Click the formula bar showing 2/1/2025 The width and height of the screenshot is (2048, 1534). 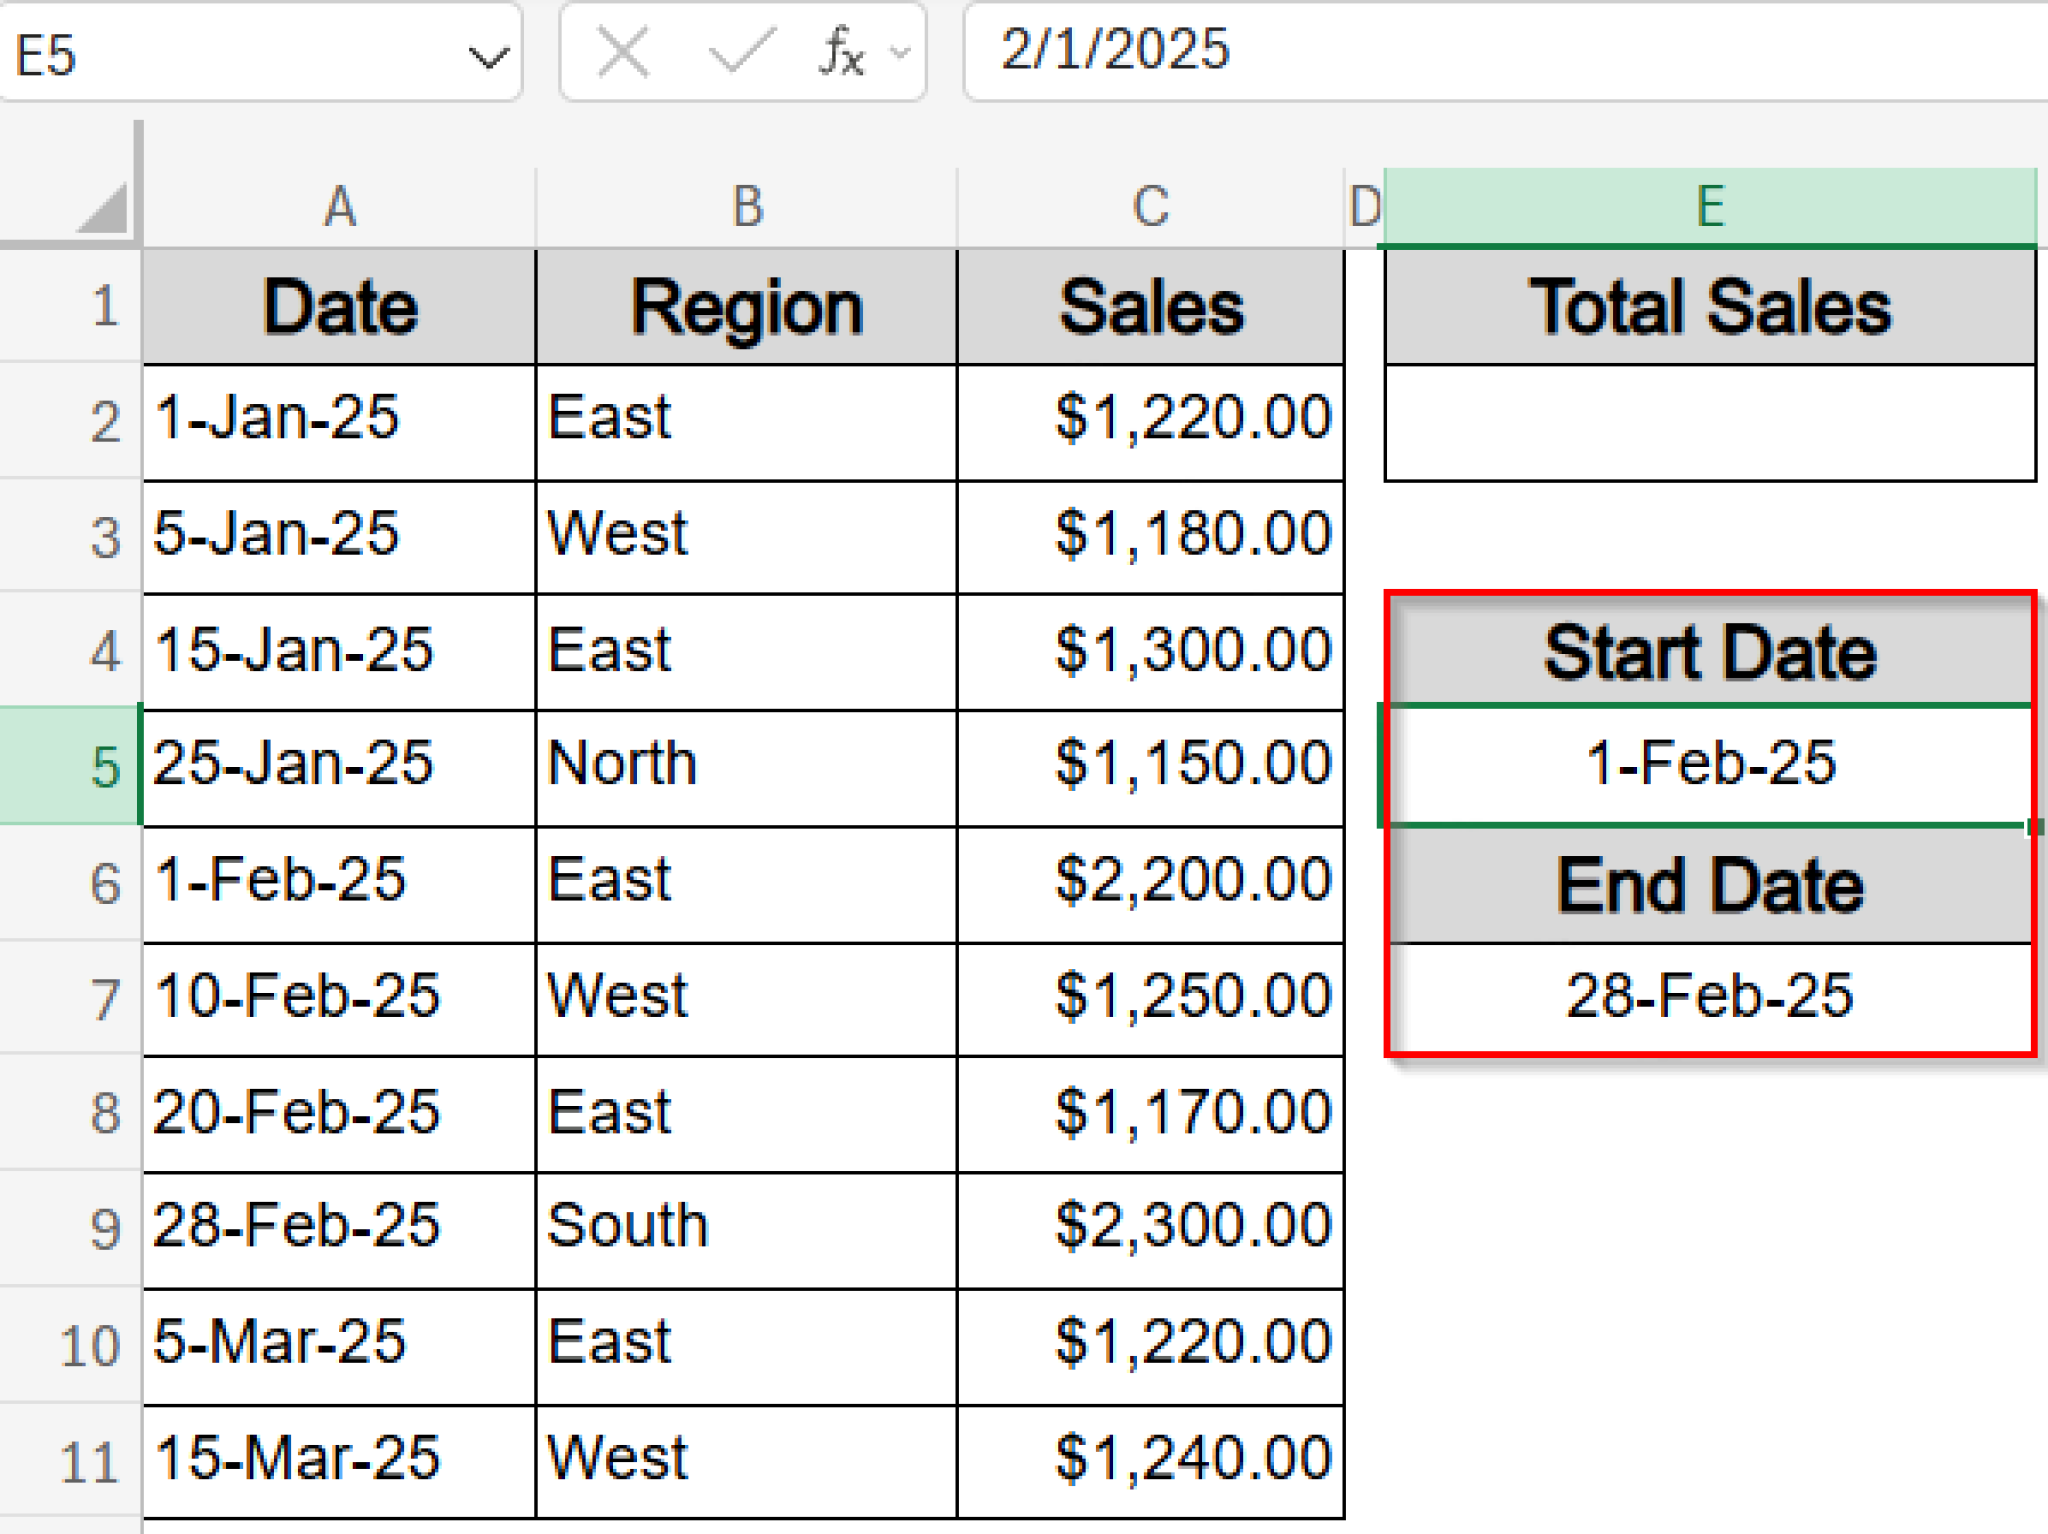click(1300, 52)
